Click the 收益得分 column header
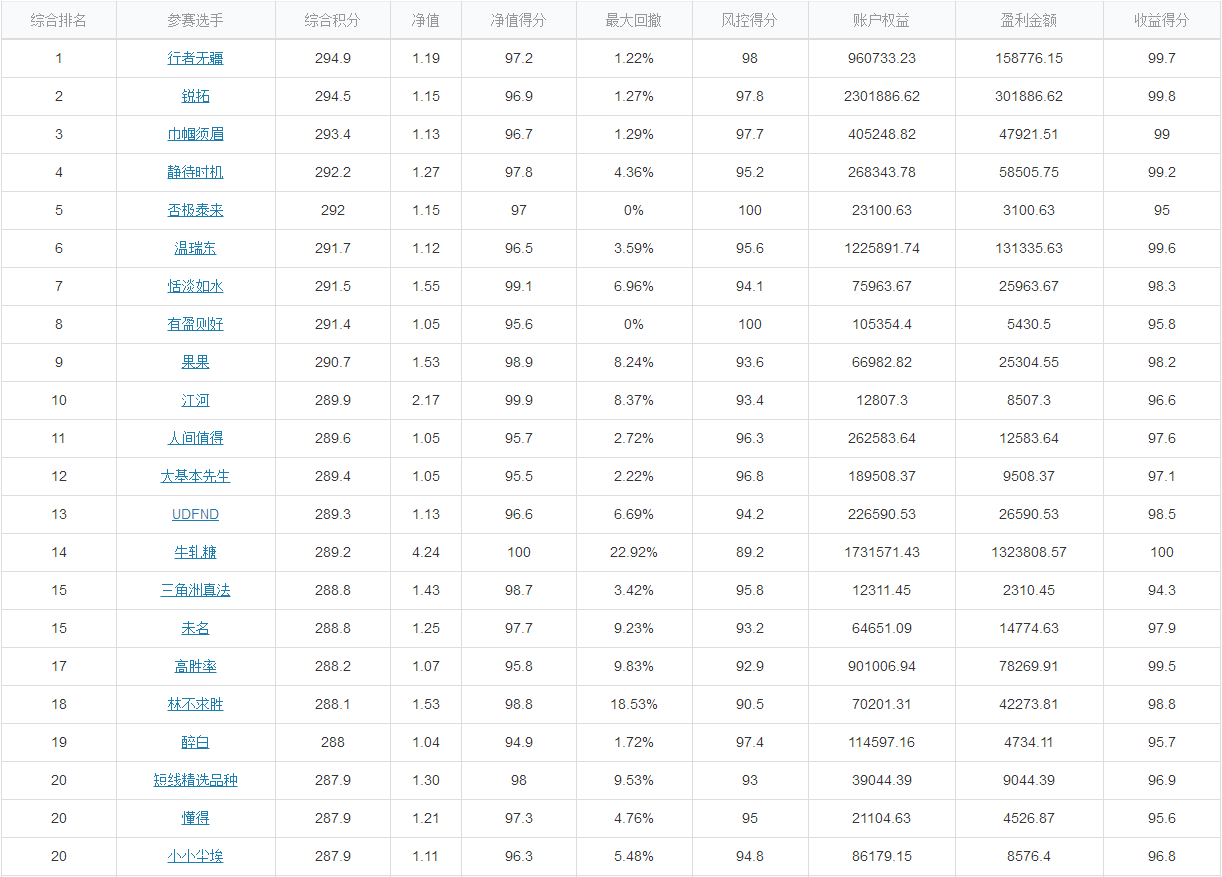 (1162, 20)
